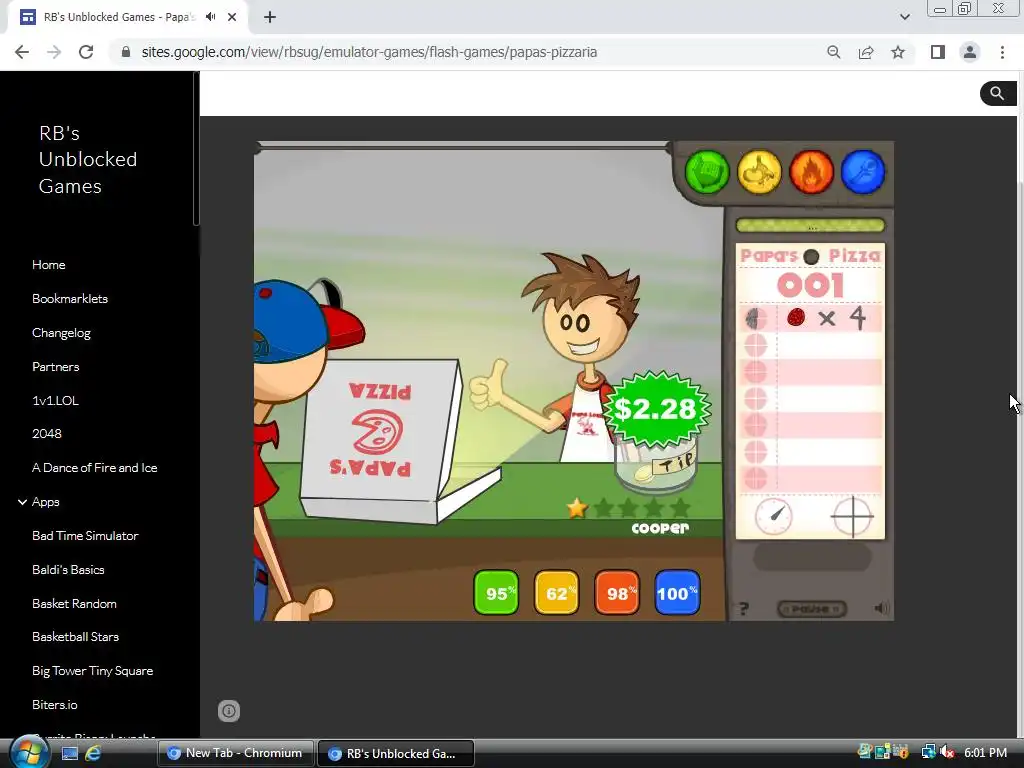This screenshot has width=1024, height=768.
Task: Go to the blue Cutting Station button
Action: [x=863, y=172]
